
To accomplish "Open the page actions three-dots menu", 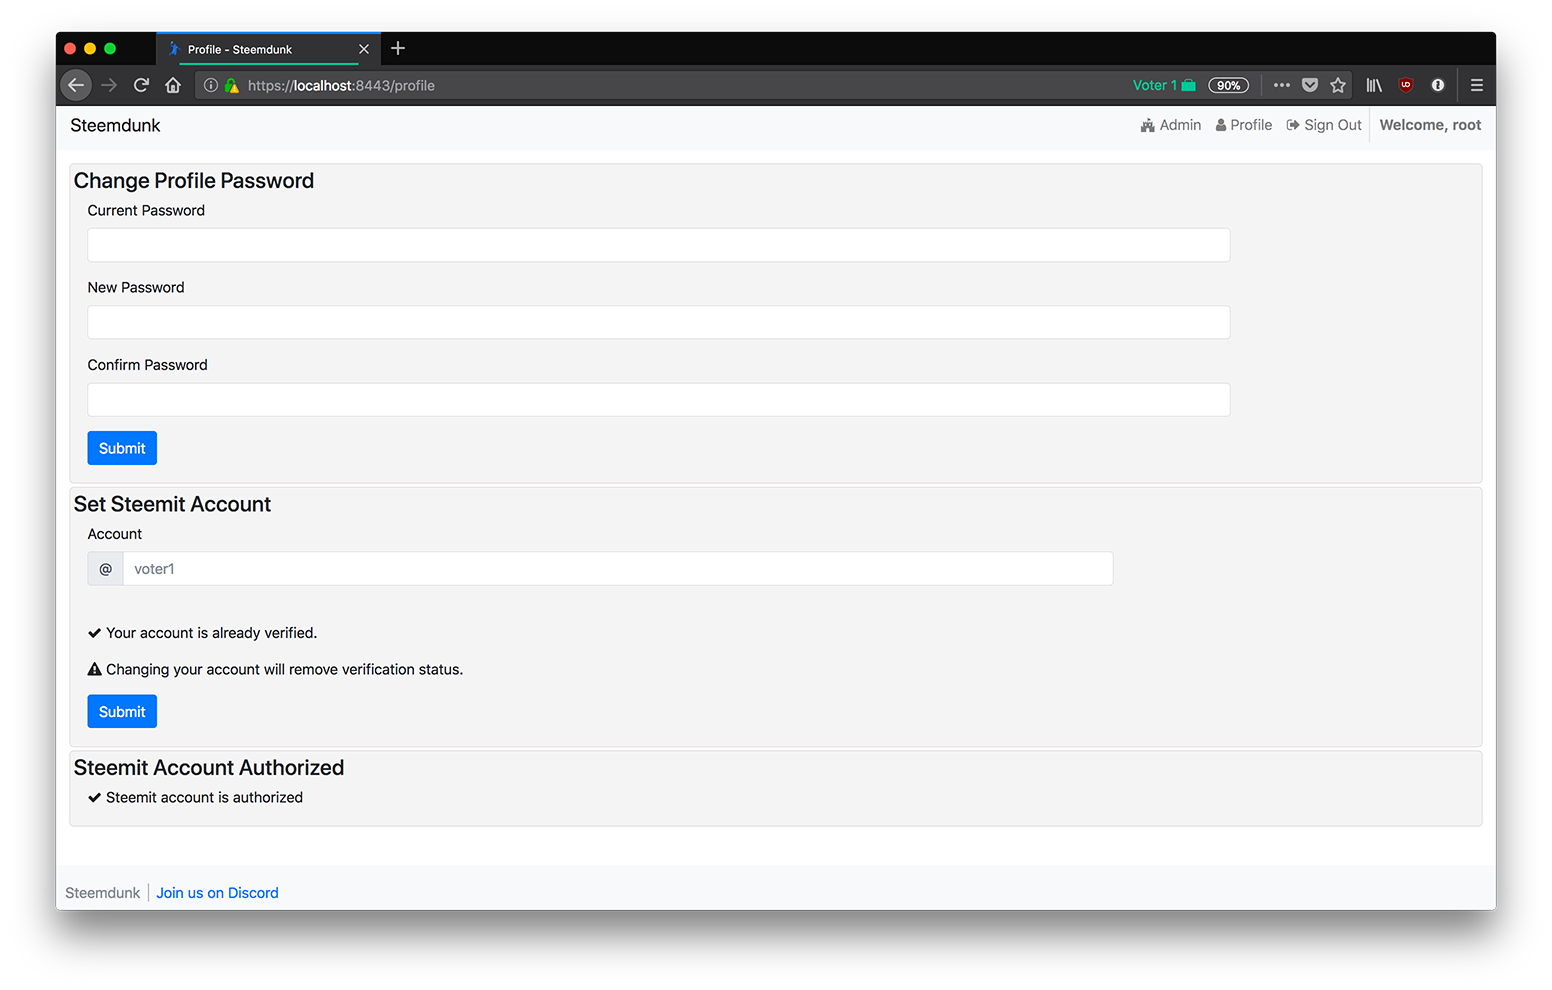I will click(1282, 85).
